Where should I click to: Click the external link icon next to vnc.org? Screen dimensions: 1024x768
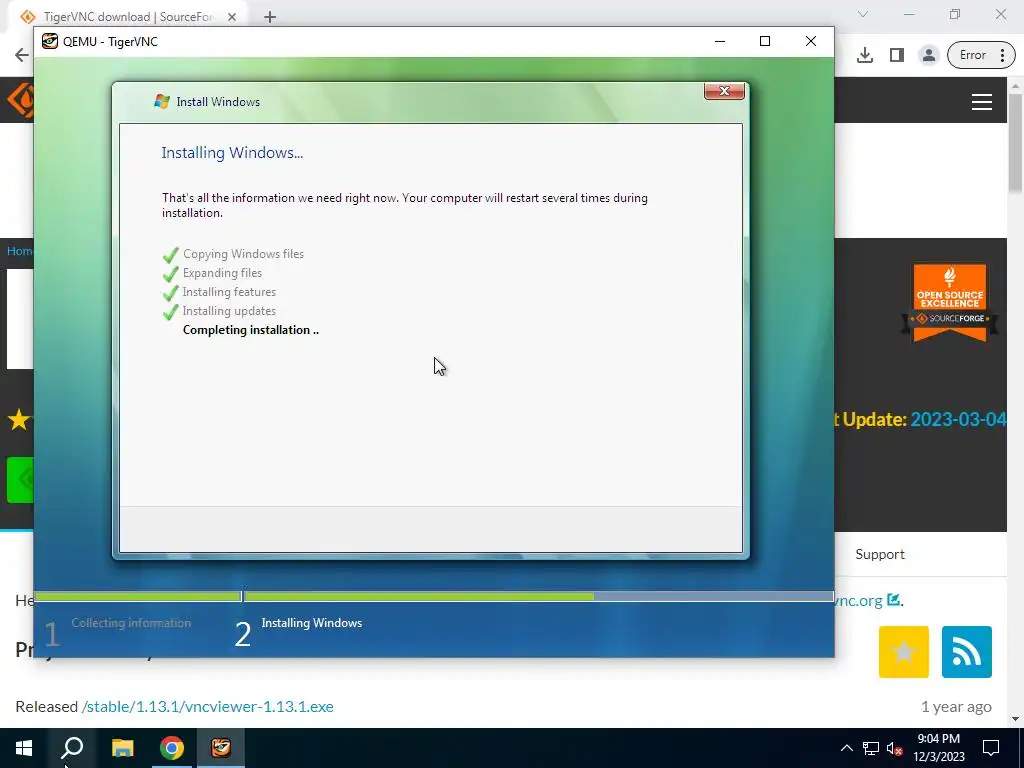893,599
